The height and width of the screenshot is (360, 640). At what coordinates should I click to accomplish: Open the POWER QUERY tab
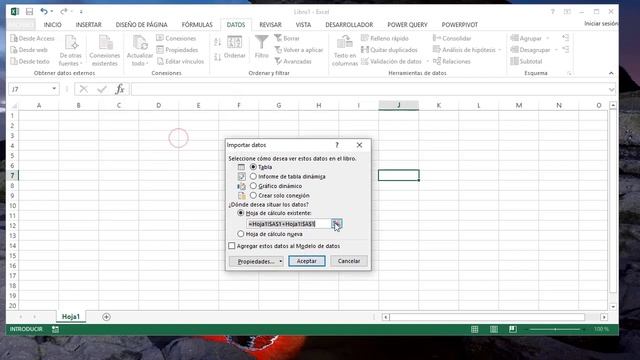(407, 25)
